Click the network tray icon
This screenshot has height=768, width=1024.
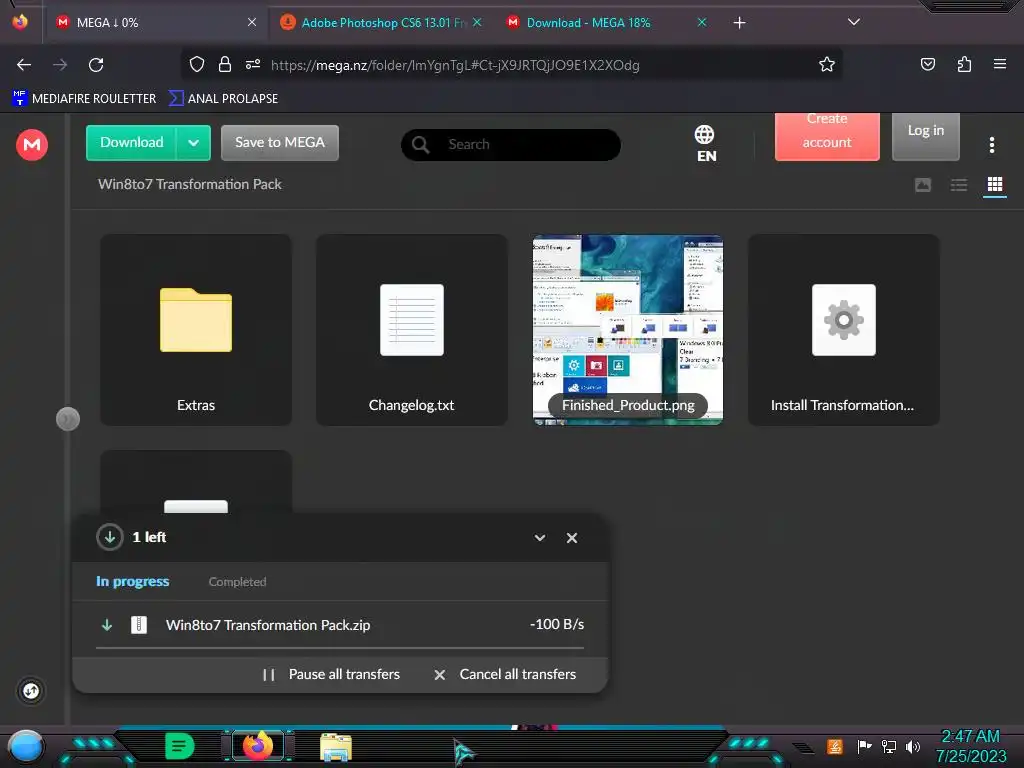889,746
